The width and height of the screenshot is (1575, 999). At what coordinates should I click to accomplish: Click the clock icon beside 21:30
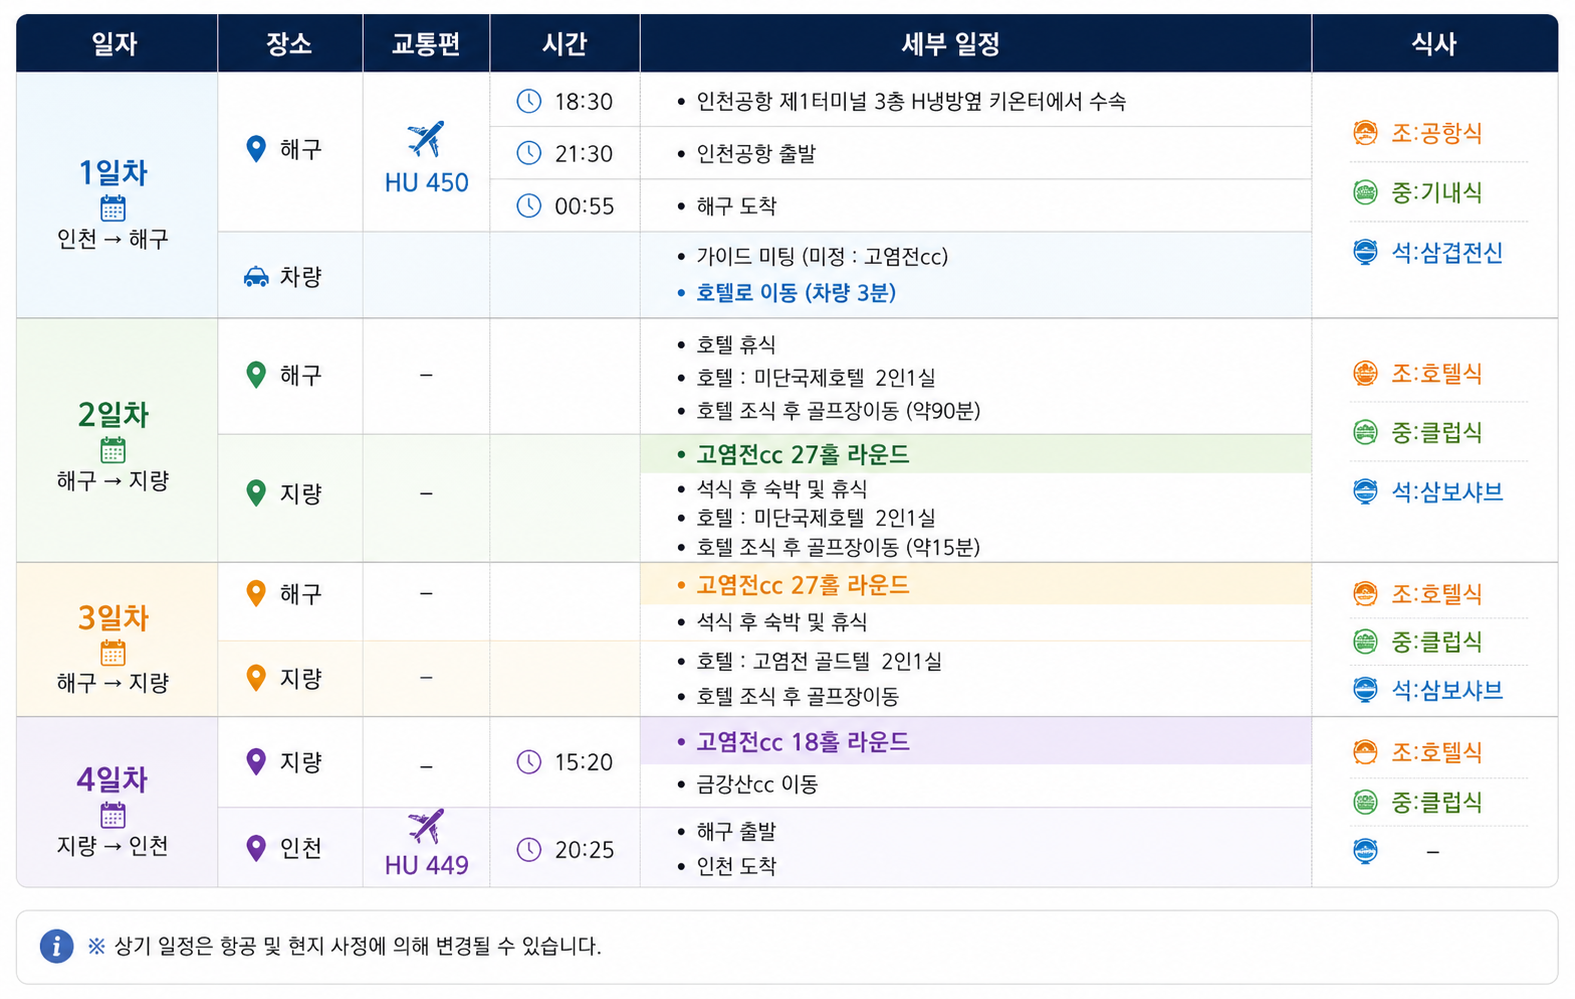click(x=528, y=153)
